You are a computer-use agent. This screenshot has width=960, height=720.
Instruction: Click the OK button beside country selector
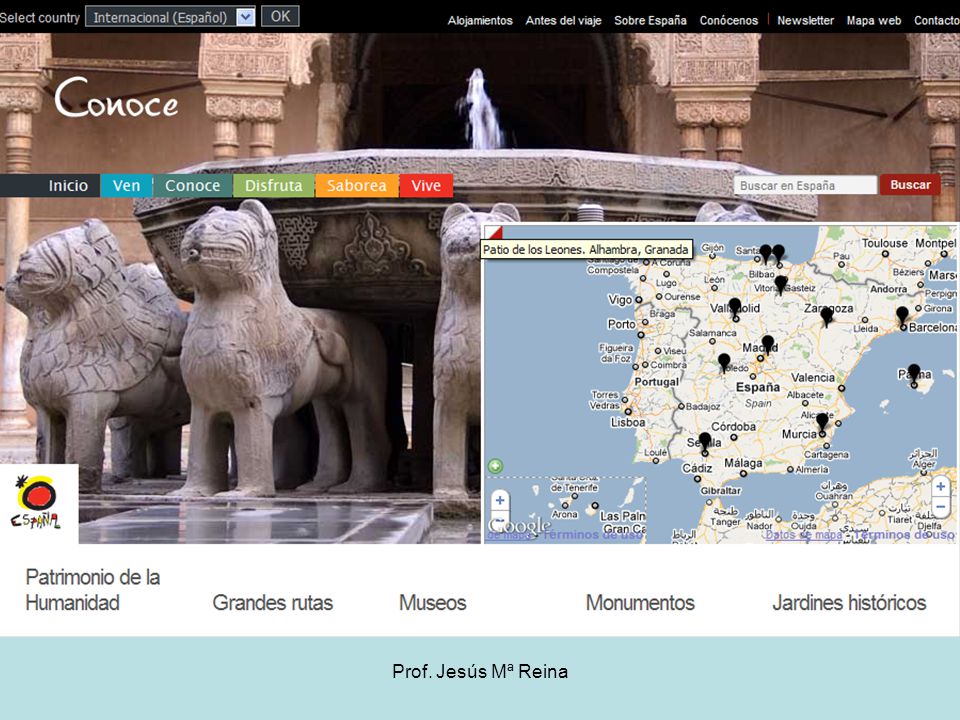click(280, 17)
